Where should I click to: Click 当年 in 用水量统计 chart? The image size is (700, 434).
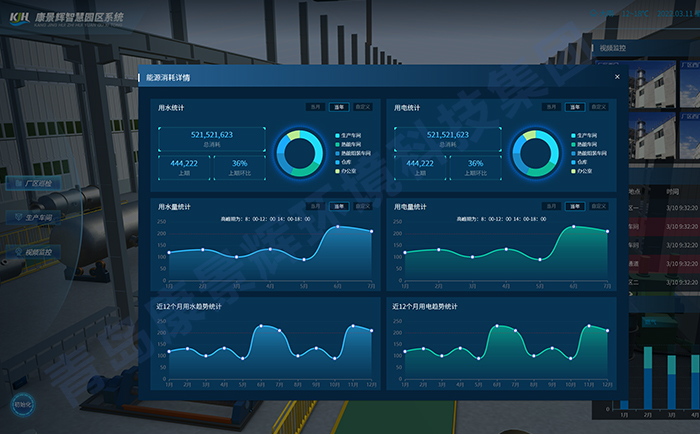point(339,207)
